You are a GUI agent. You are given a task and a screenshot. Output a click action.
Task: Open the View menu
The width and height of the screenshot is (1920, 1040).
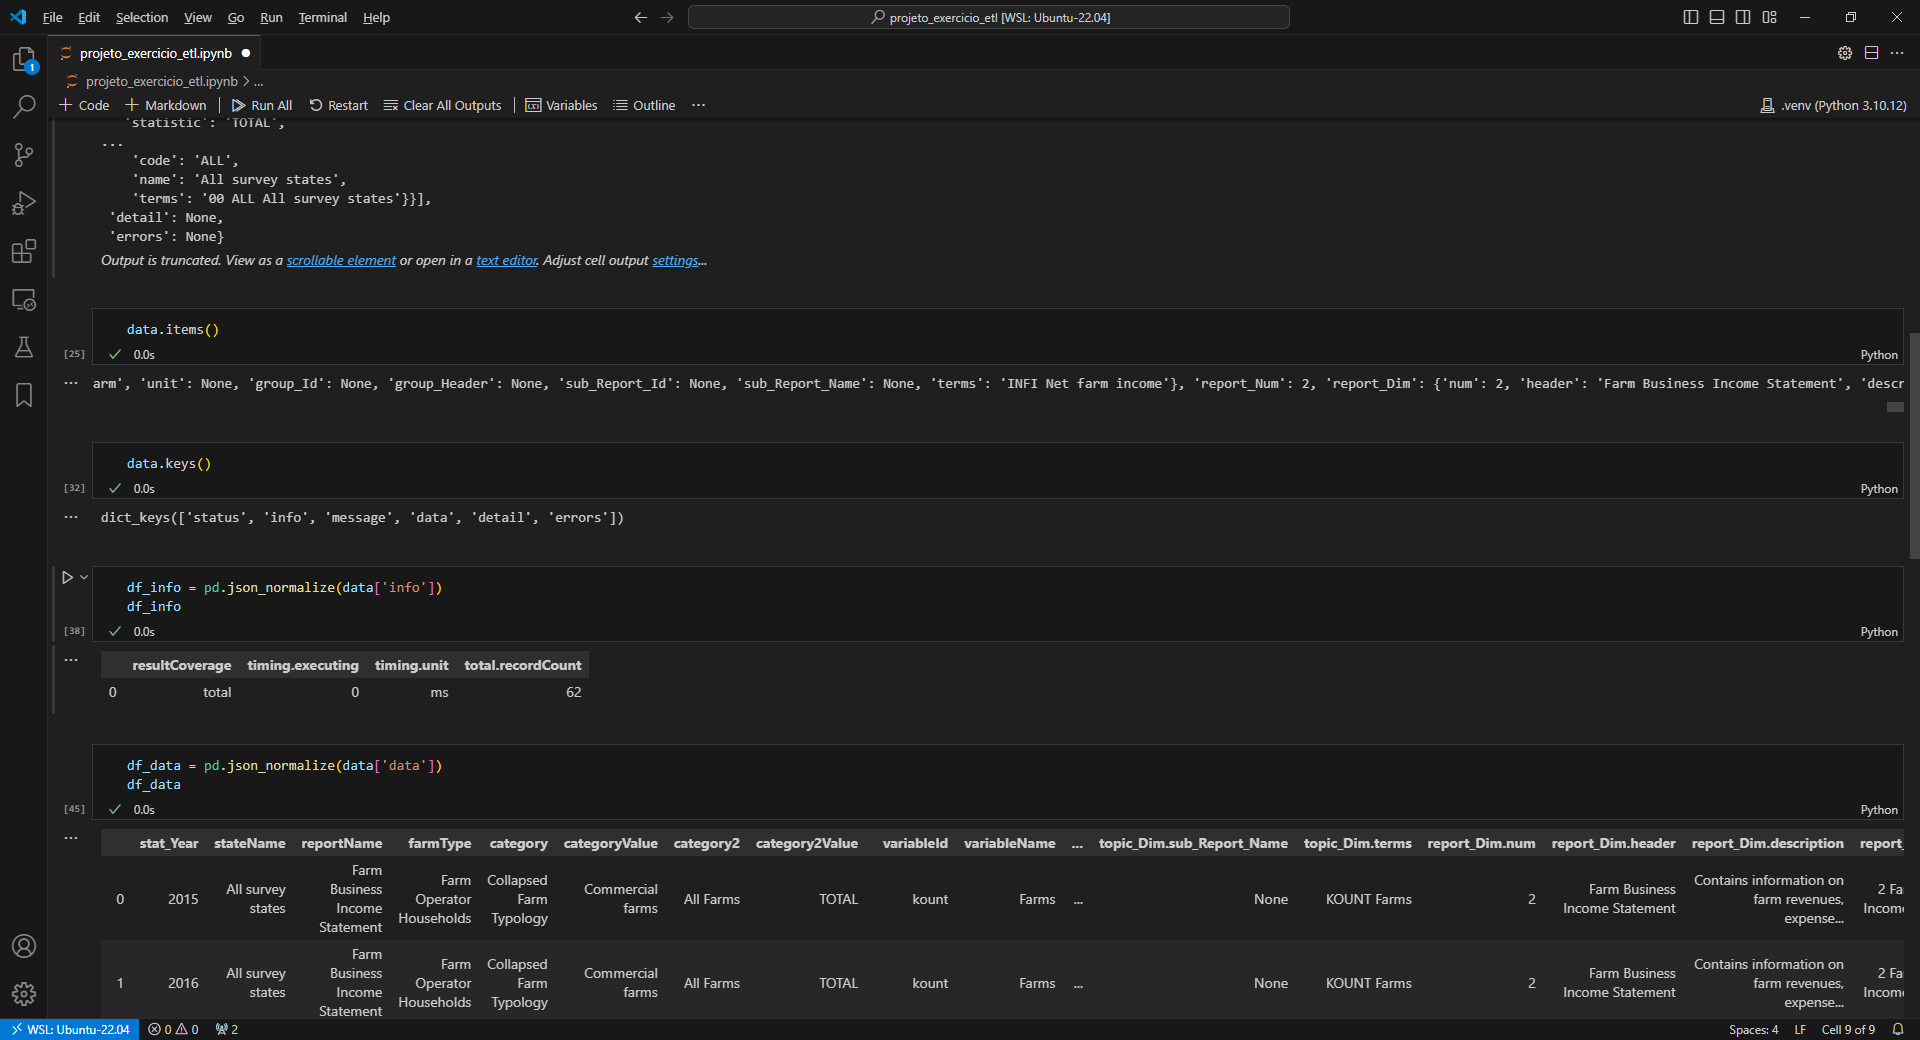(198, 17)
